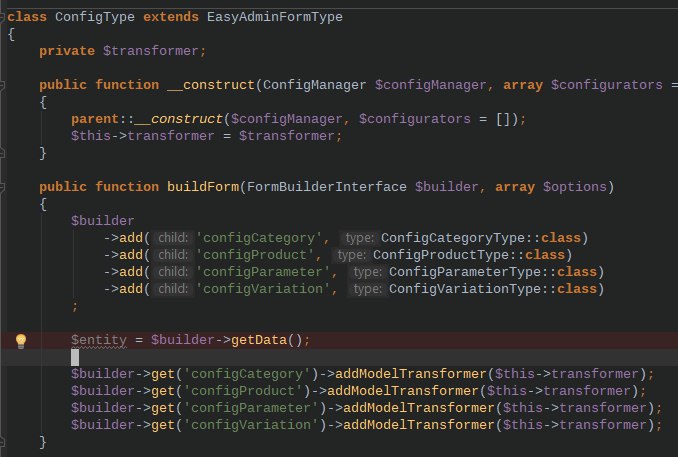
Task: Click the 'extends' keyword
Action: (171, 17)
